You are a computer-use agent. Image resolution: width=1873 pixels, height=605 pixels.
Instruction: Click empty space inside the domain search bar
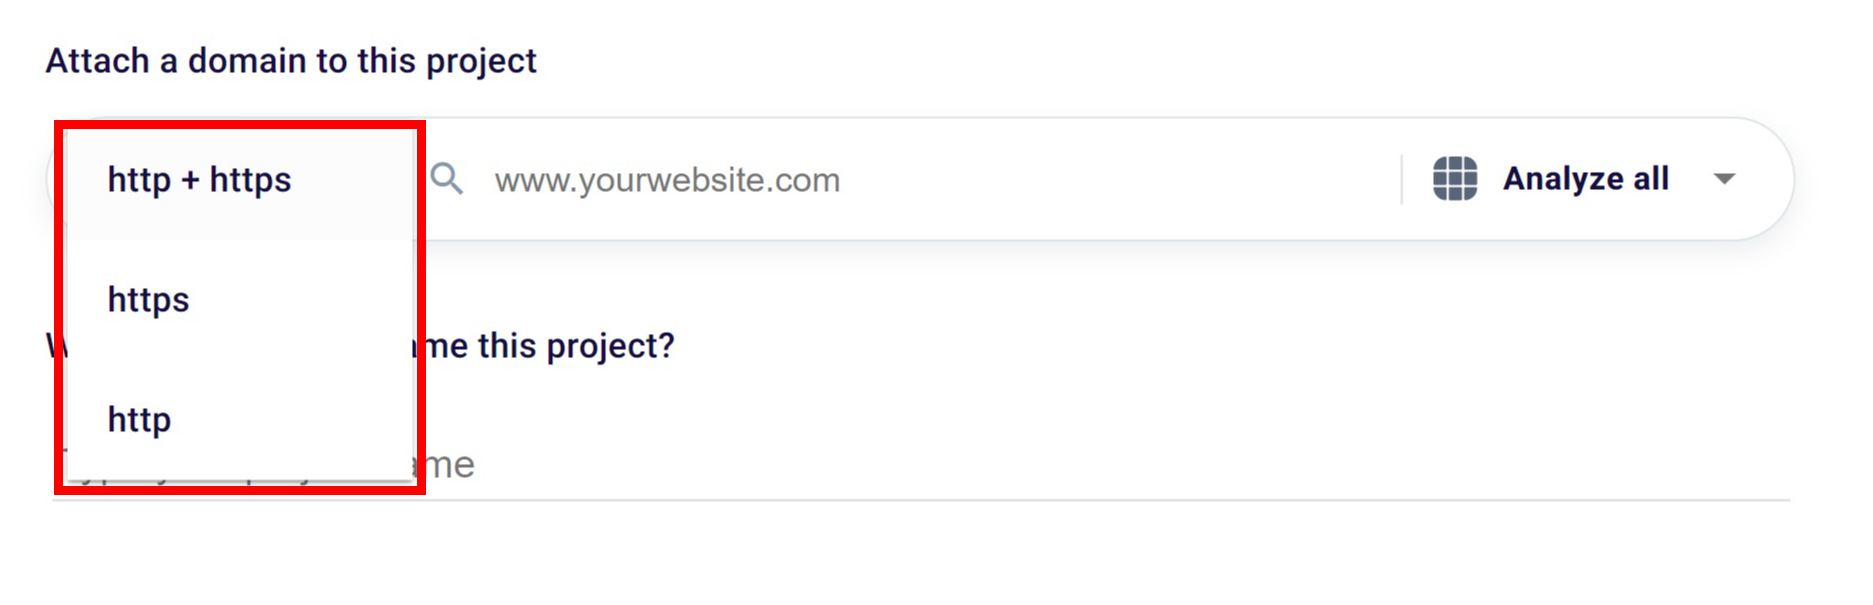(x=1100, y=180)
